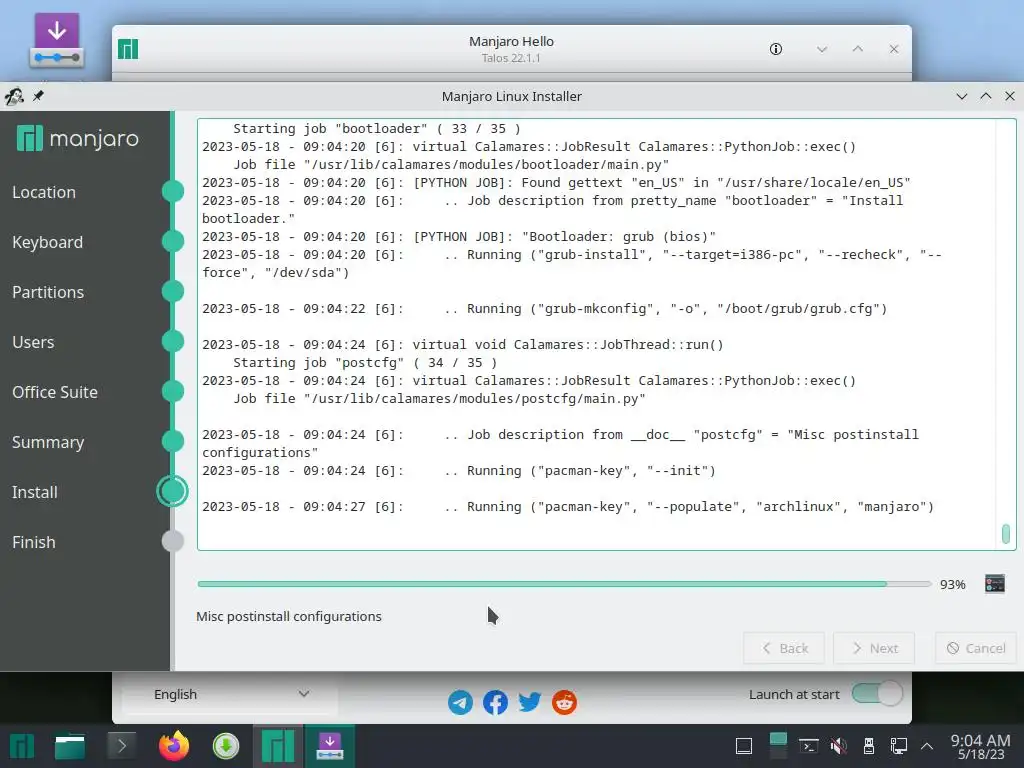Expand hidden system tray icons arrow
1024x768 pixels.
(927, 746)
